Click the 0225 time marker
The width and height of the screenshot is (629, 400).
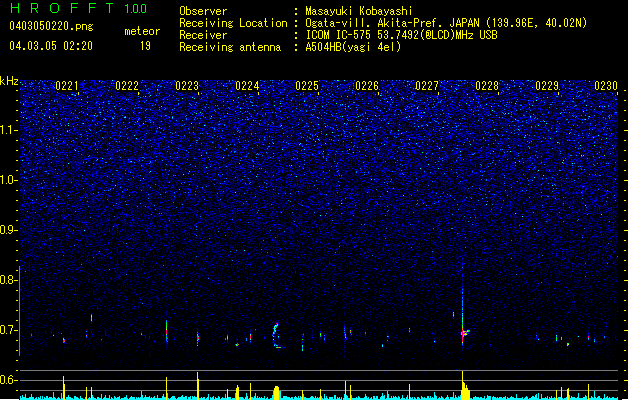pyautogui.click(x=307, y=86)
